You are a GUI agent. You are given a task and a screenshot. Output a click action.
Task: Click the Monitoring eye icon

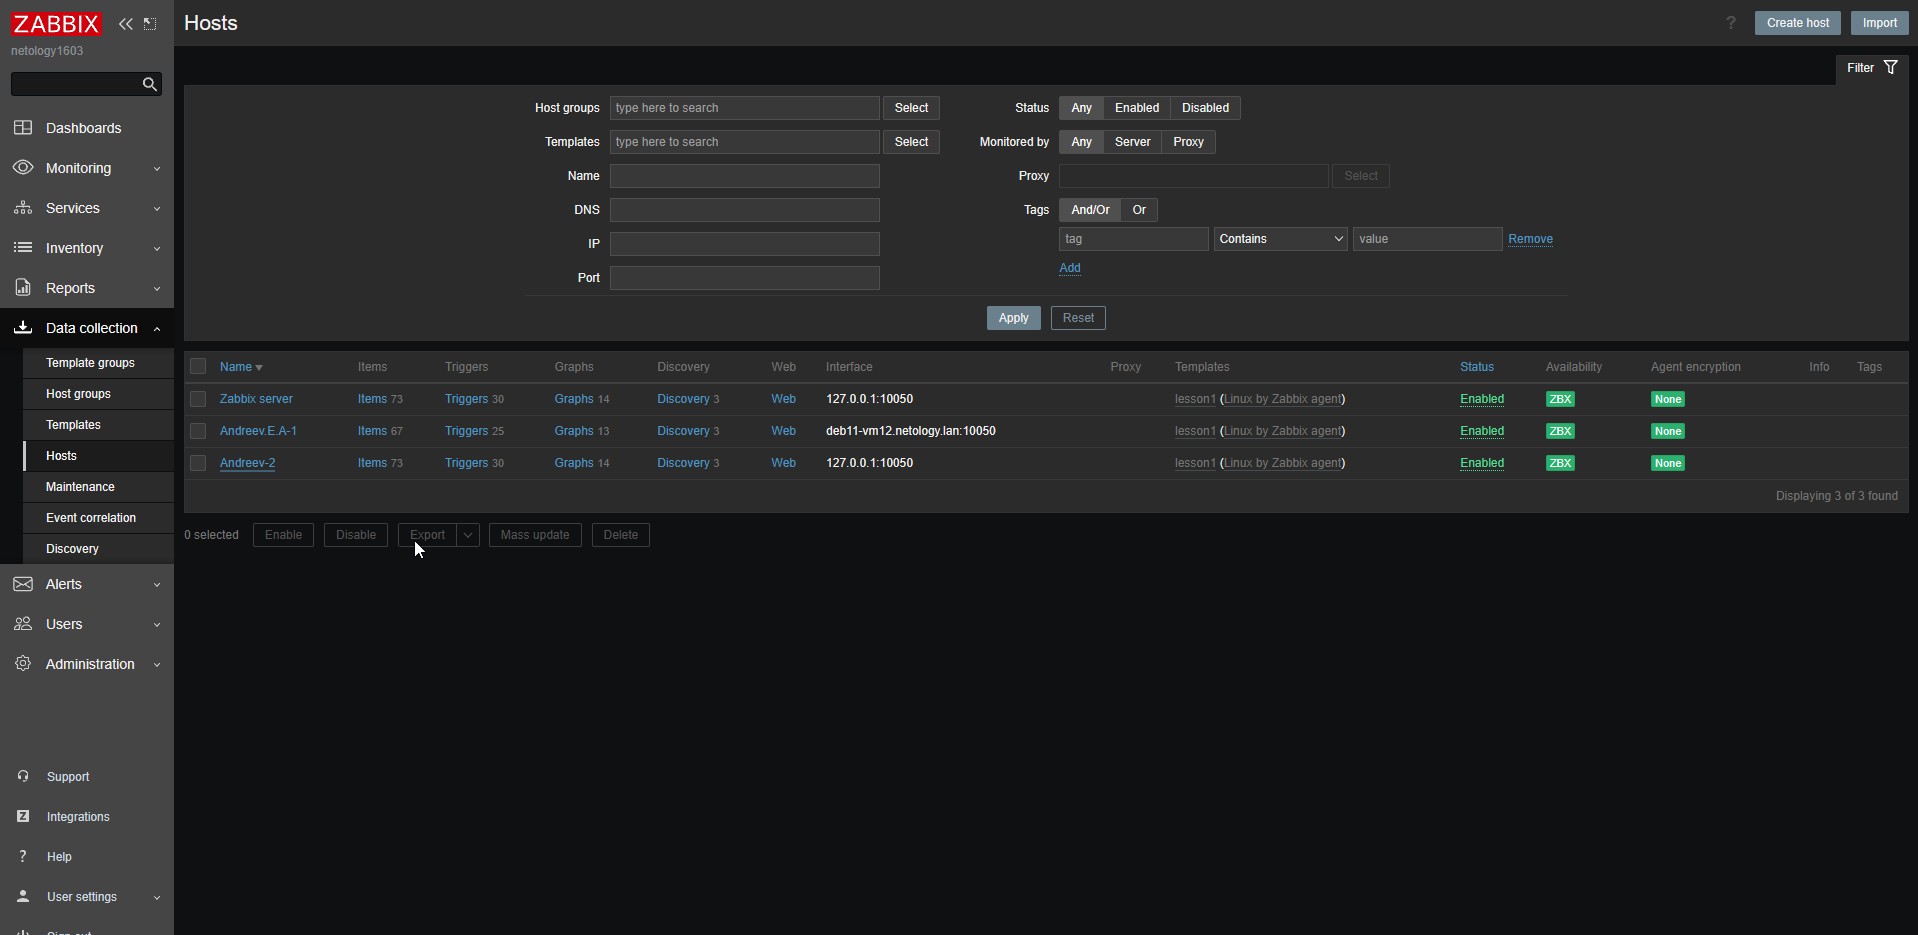click(23, 167)
